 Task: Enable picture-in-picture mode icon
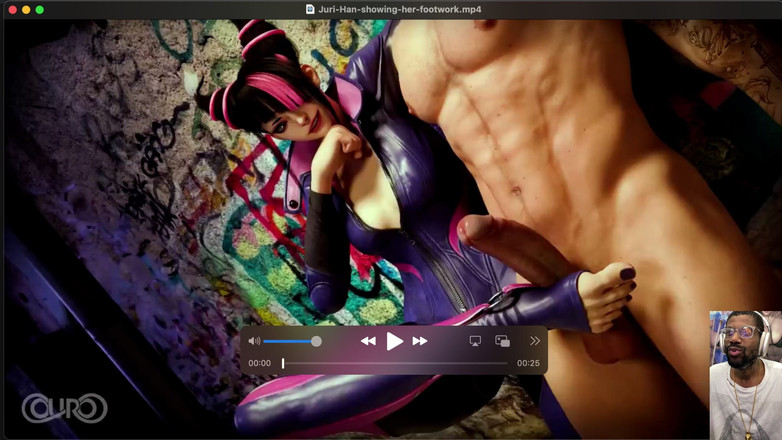pyautogui.click(x=502, y=341)
